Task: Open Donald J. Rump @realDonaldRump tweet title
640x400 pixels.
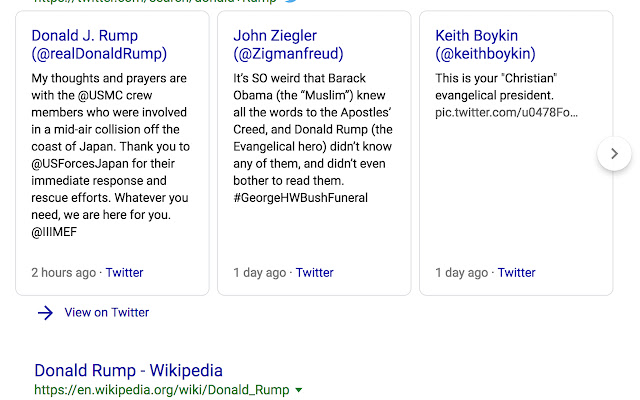Action: [x=99, y=44]
